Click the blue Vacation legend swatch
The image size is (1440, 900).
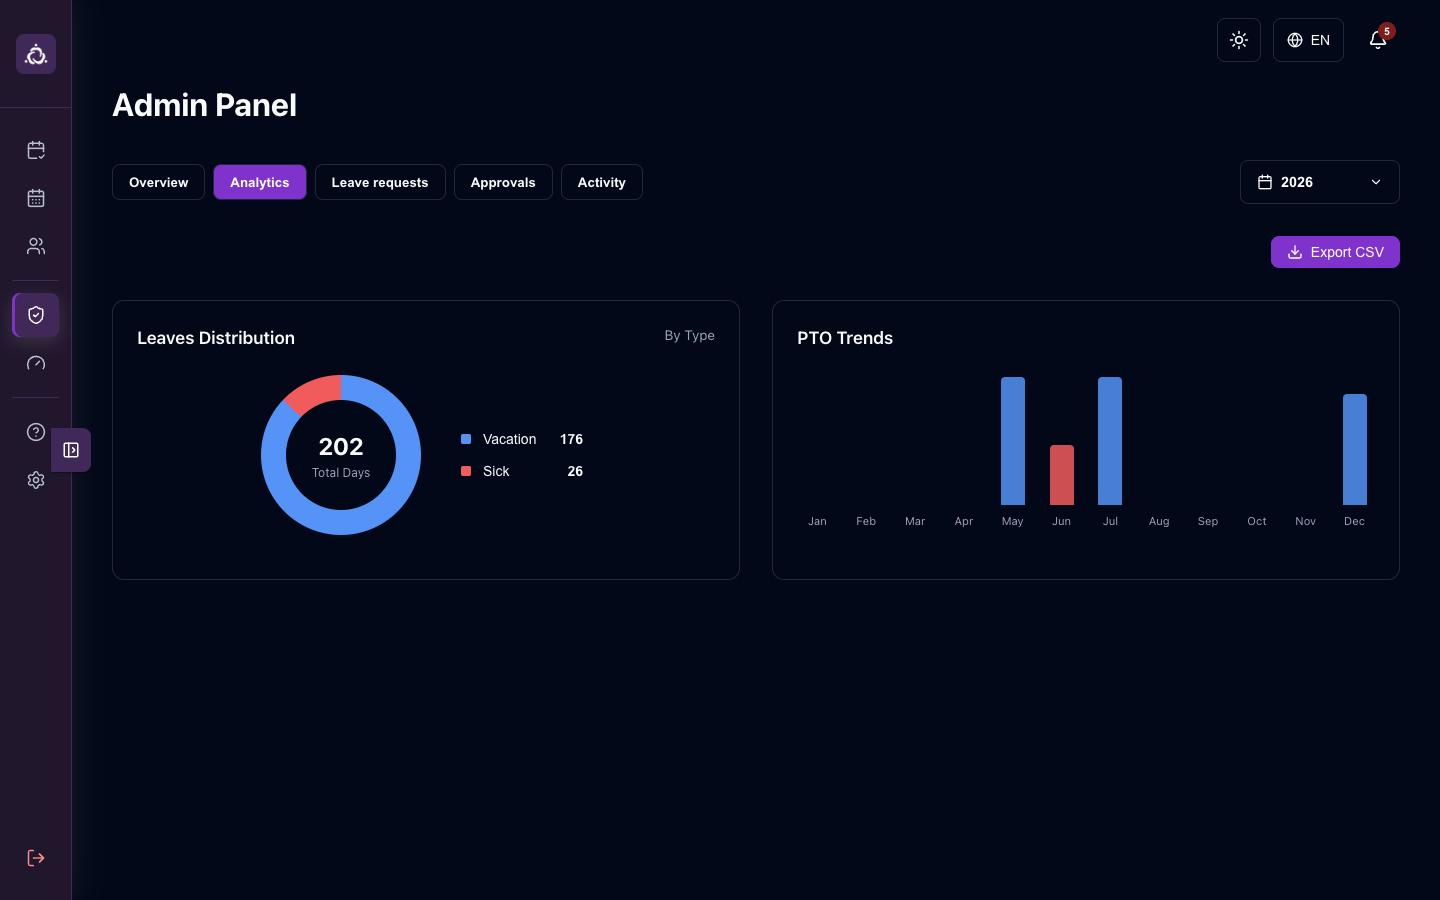coord(466,439)
